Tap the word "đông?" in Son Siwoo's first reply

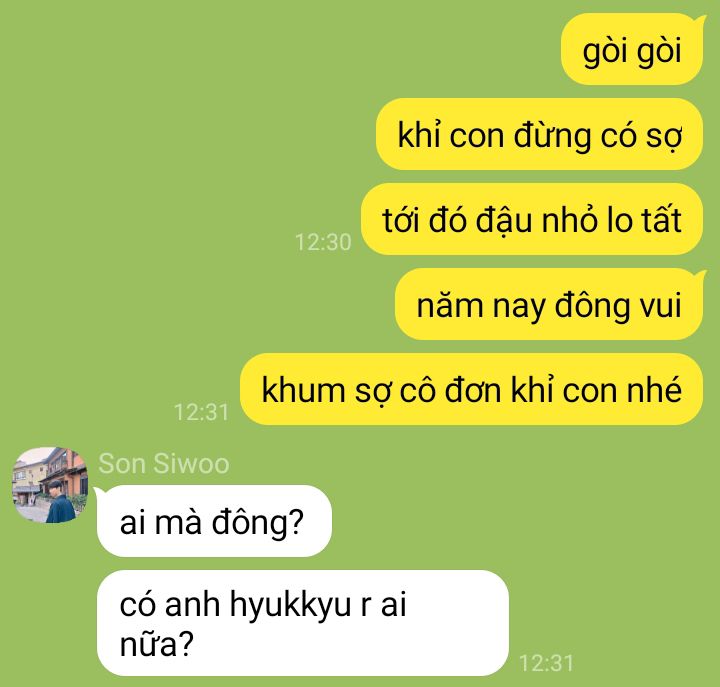[258, 522]
